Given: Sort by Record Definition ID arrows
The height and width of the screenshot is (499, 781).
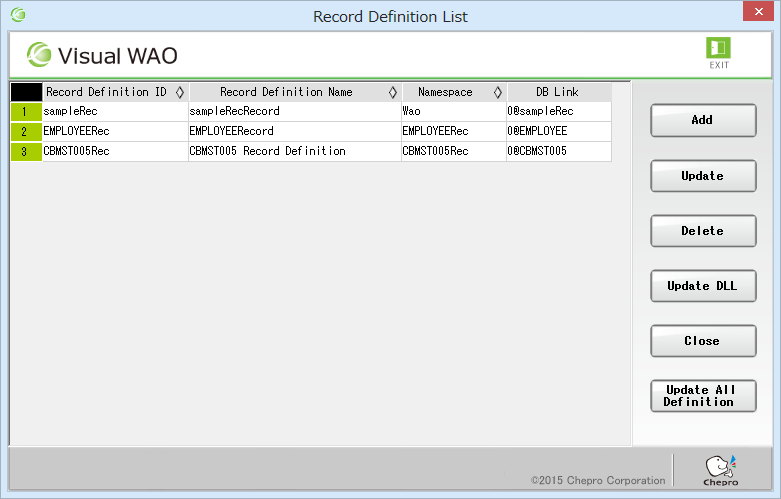Looking at the screenshot, I should pos(179,92).
